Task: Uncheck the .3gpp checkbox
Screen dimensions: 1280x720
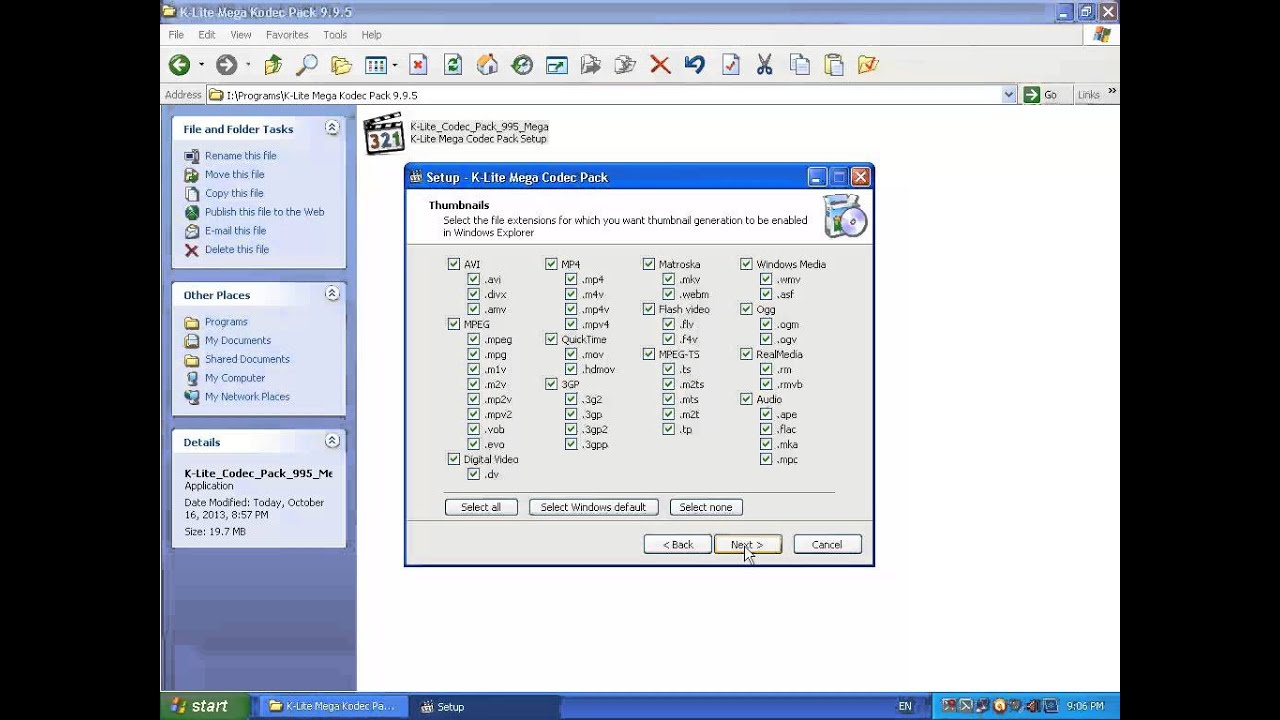Action: click(571, 444)
